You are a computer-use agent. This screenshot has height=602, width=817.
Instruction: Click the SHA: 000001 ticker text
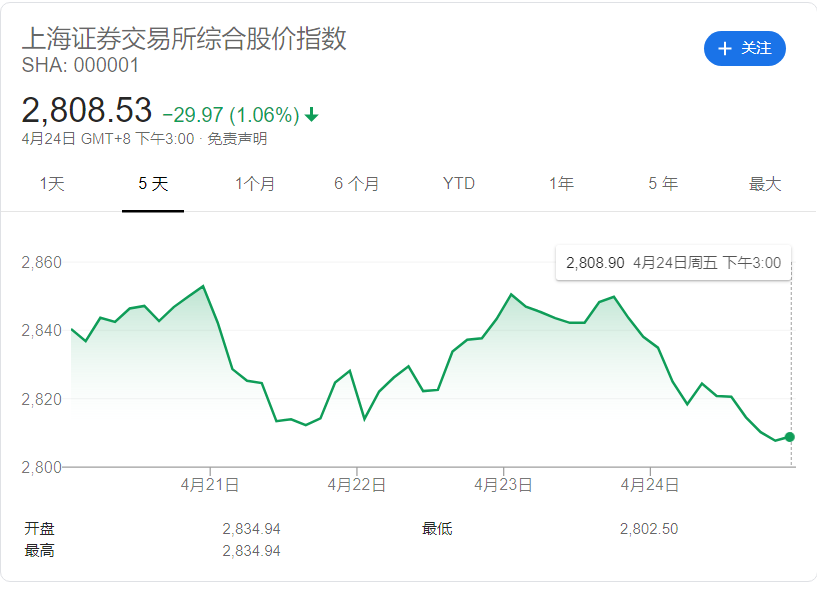click(x=80, y=66)
